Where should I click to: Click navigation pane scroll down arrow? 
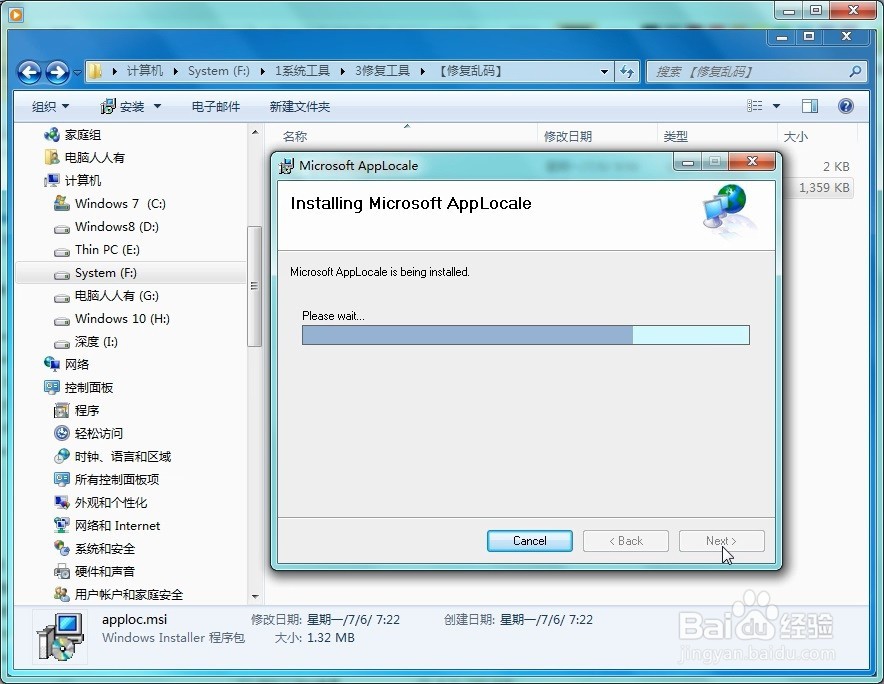(x=255, y=596)
